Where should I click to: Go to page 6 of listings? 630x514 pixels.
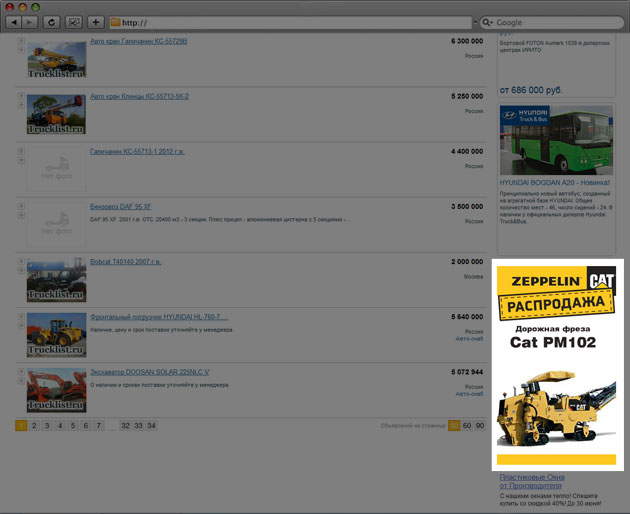86,426
